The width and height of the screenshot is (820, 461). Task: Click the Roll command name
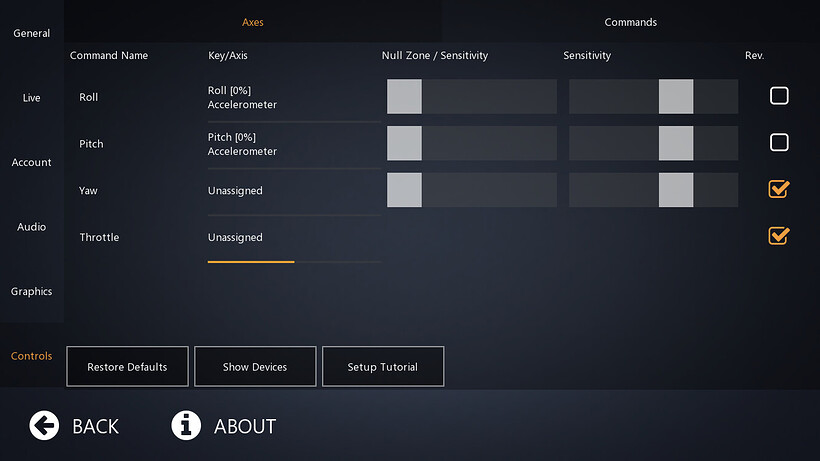point(88,97)
